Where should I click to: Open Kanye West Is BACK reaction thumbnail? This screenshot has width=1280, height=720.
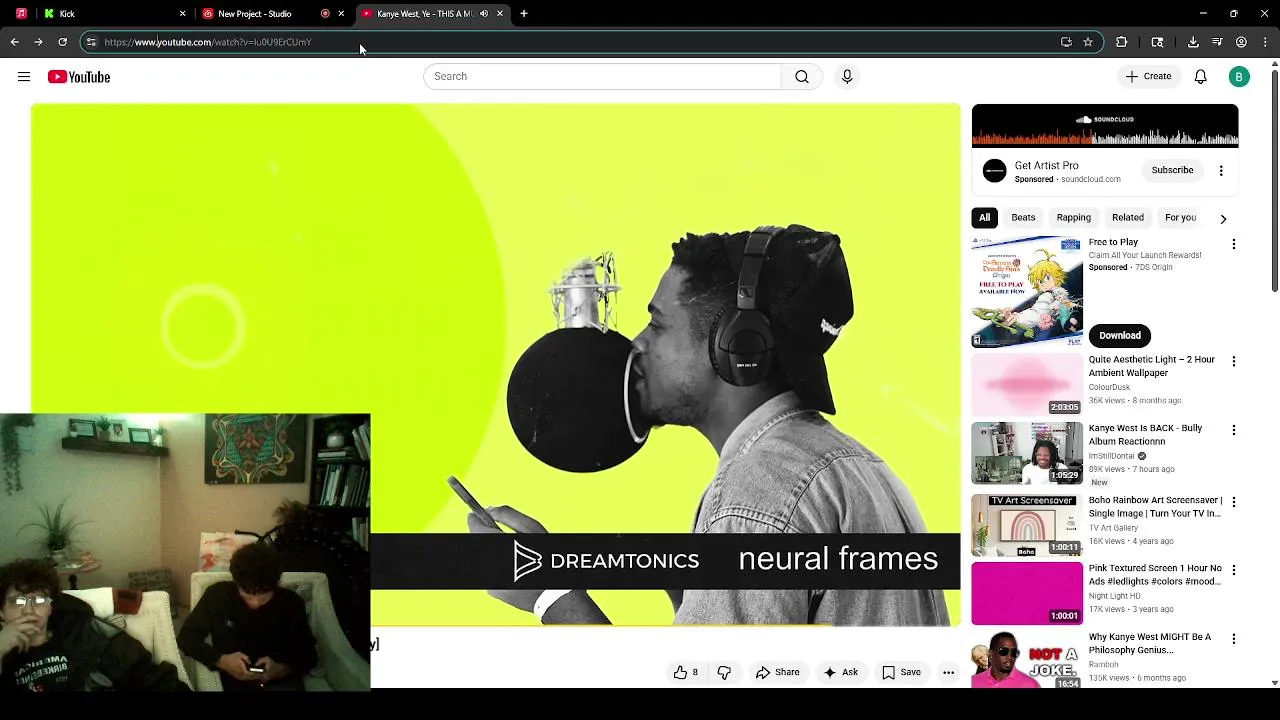click(1027, 453)
